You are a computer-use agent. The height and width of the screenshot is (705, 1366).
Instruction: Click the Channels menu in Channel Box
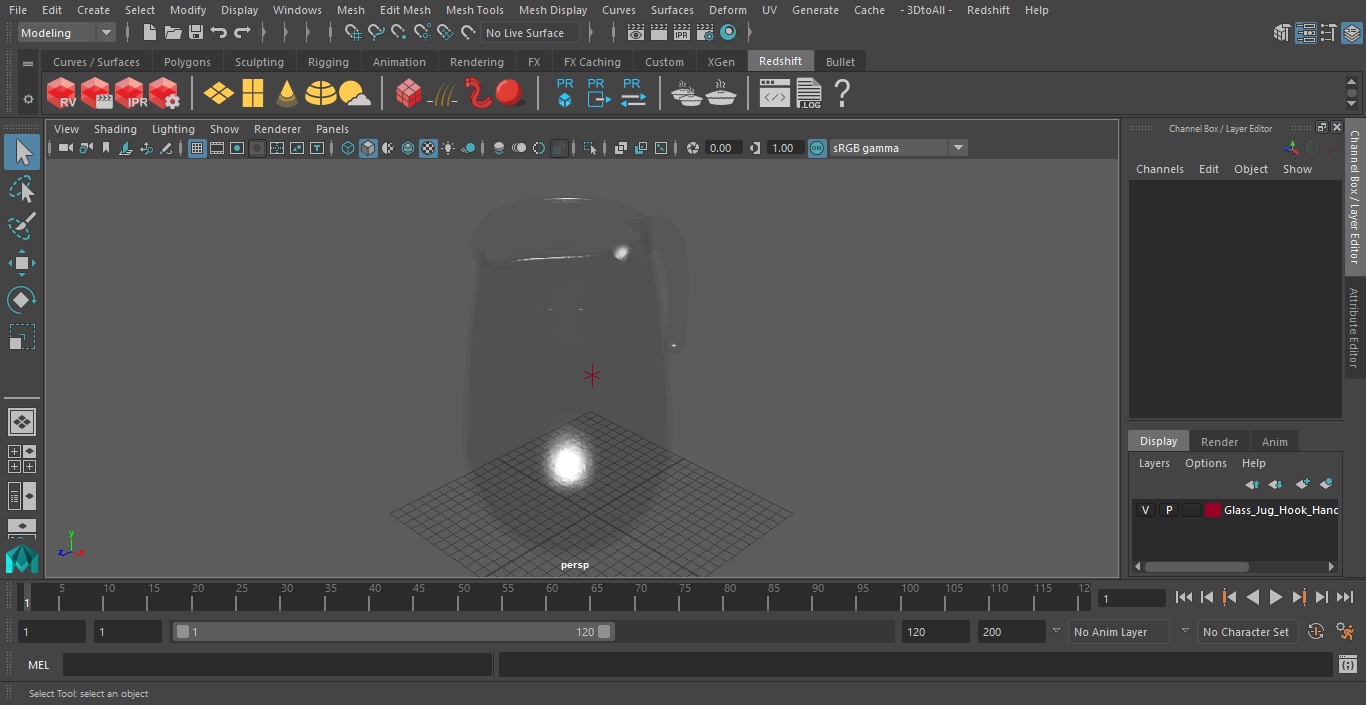[x=1159, y=169]
